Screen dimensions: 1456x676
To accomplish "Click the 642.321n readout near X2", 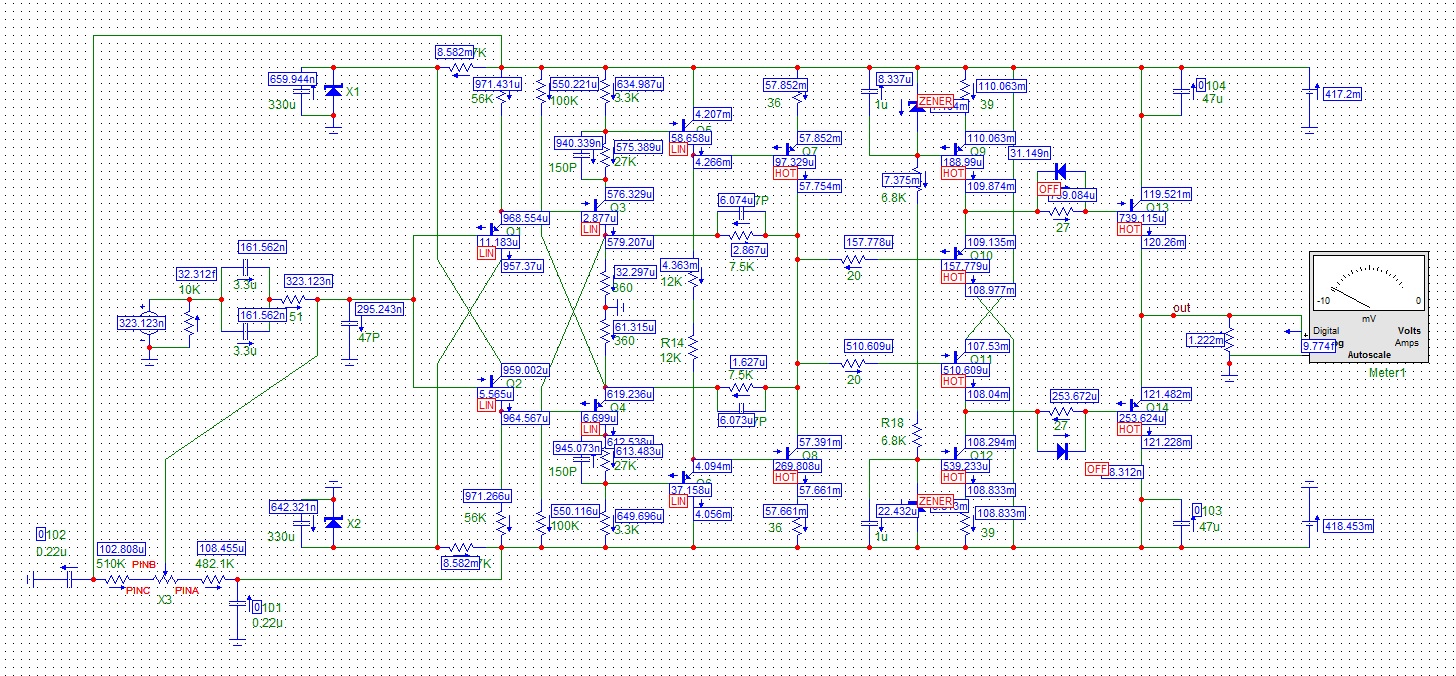I will (x=294, y=507).
